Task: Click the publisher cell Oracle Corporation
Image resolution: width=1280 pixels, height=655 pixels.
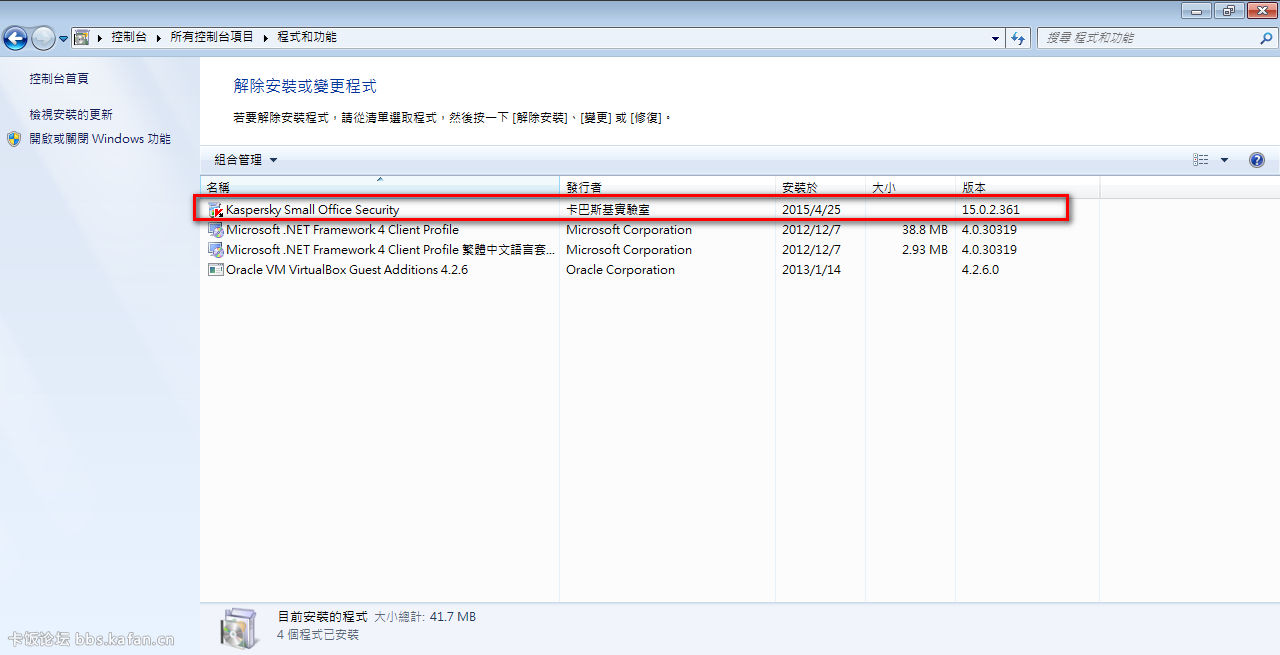Action: [x=621, y=270]
